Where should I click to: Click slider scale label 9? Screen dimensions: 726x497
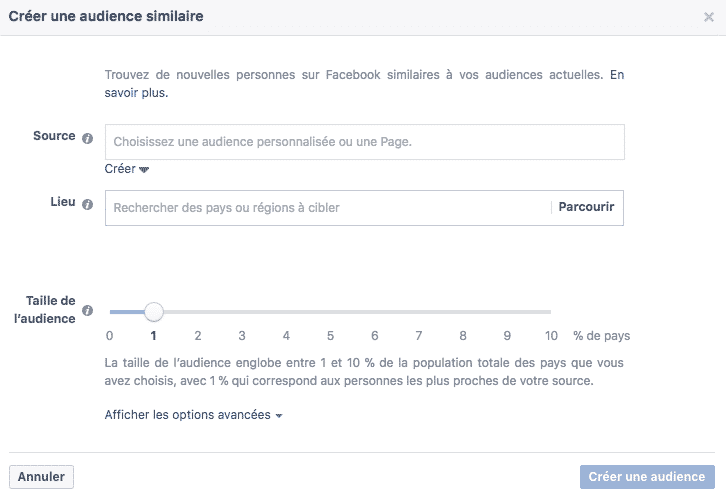(x=507, y=336)
